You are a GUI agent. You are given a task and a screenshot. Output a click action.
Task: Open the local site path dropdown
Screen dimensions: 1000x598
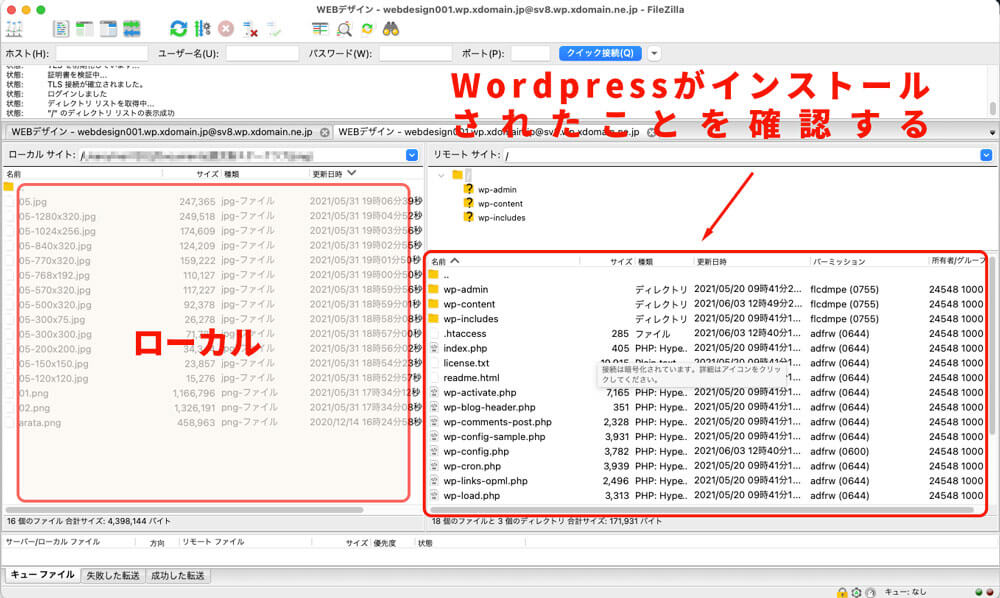pyautogui.click(x=412, y=155)
